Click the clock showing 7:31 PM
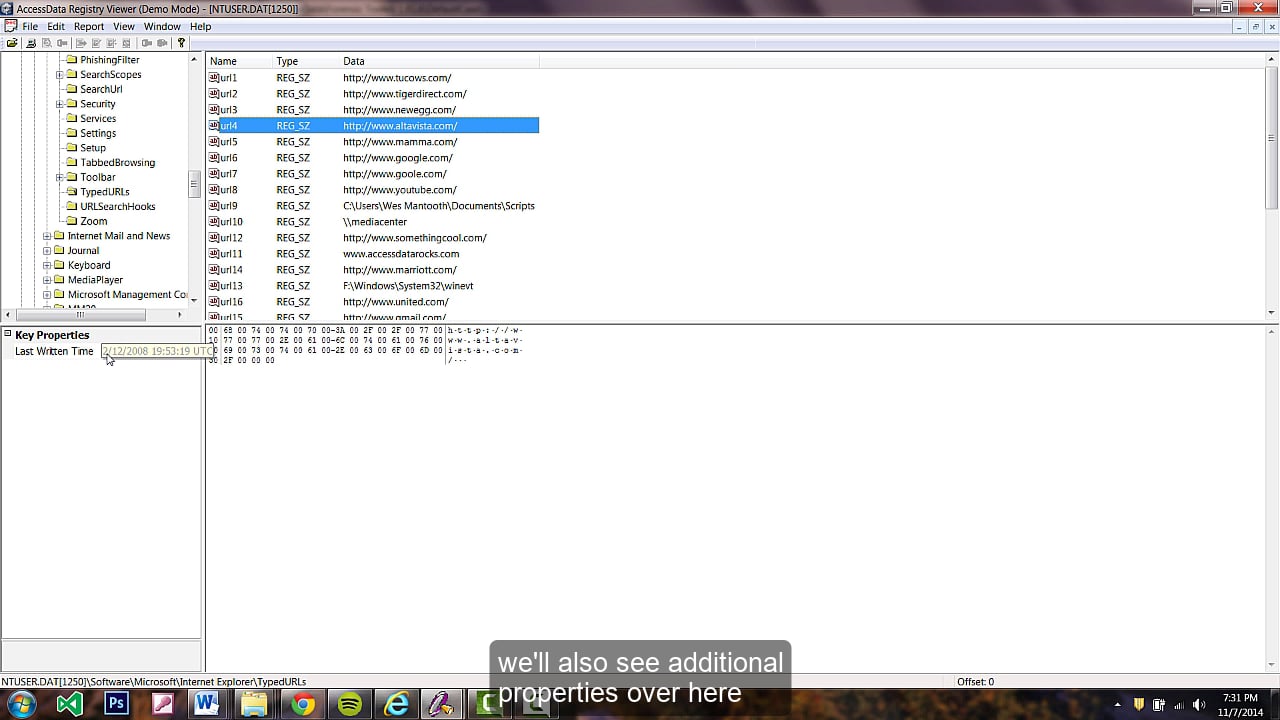The image size is (1280, 720). tap(1239, 698)
